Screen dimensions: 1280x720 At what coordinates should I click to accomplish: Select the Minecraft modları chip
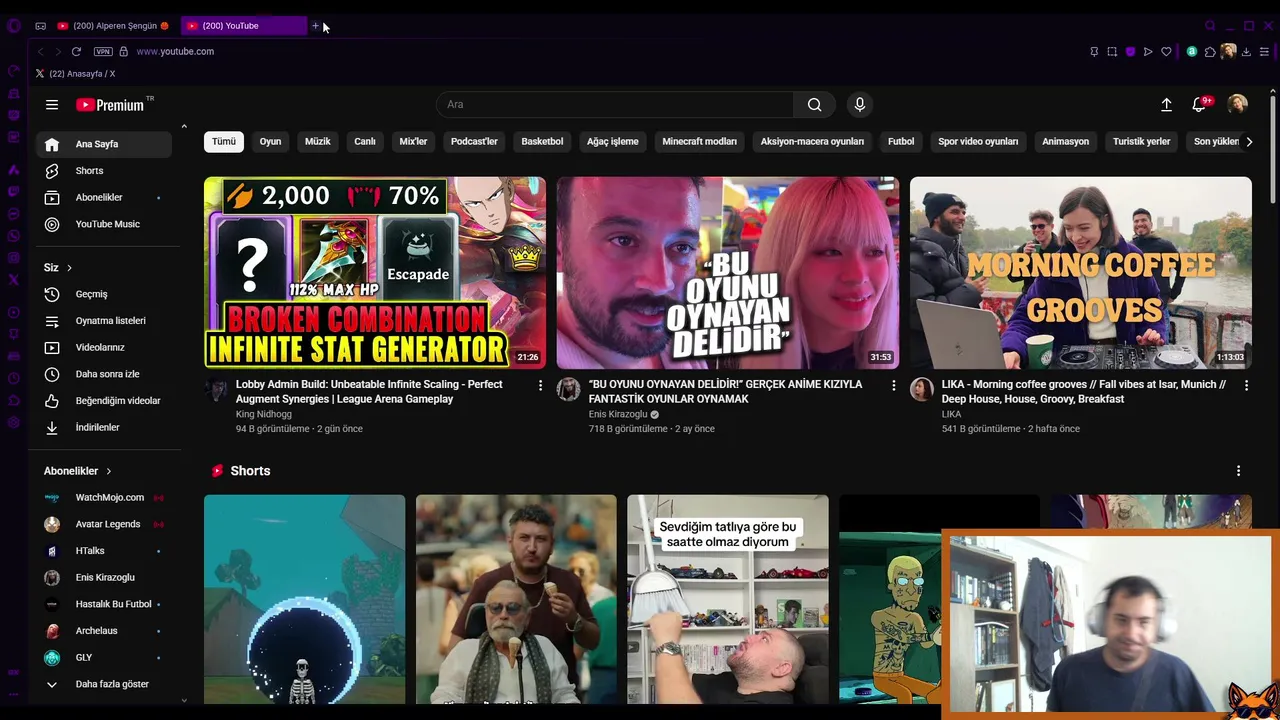click(x=699, y=142)
